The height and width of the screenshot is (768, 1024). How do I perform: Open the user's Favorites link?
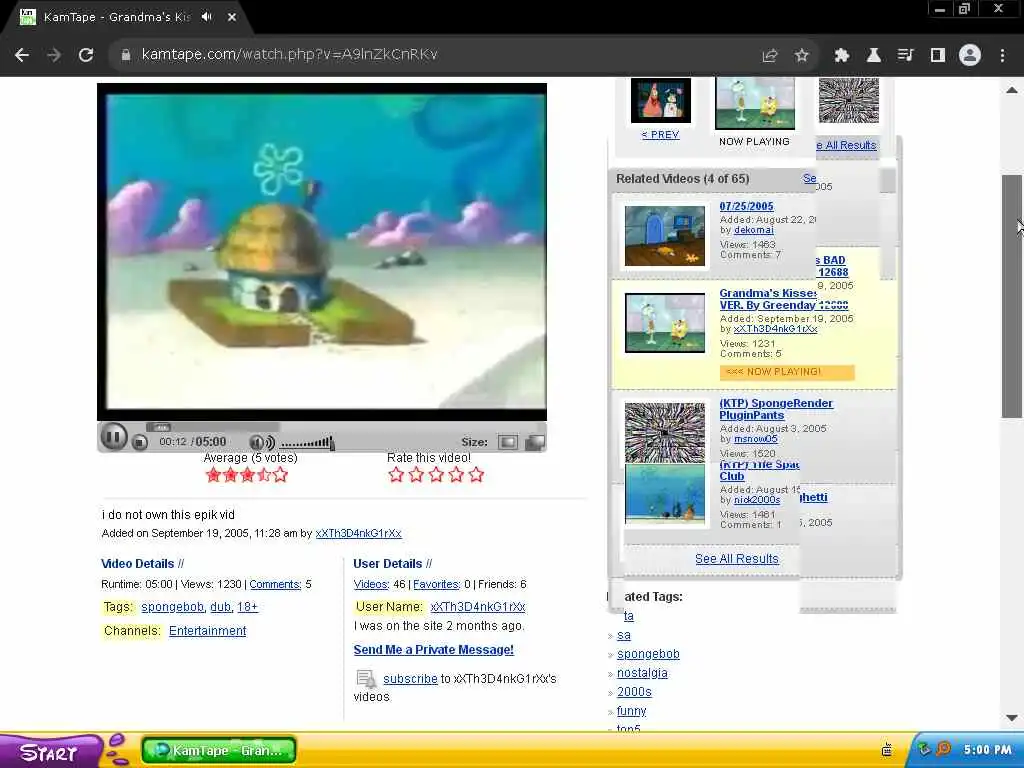(x=436, y=584)
